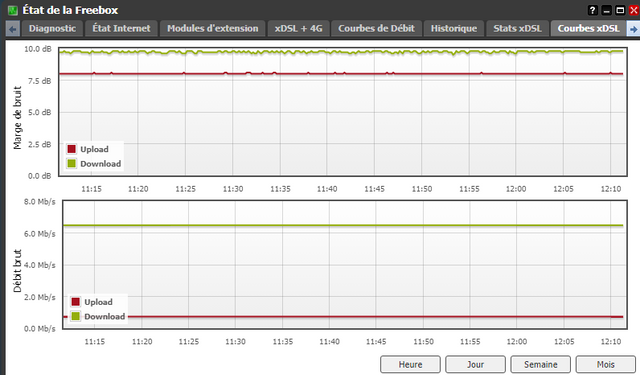Click the 2.5 dB axis label

pos(40,144)
